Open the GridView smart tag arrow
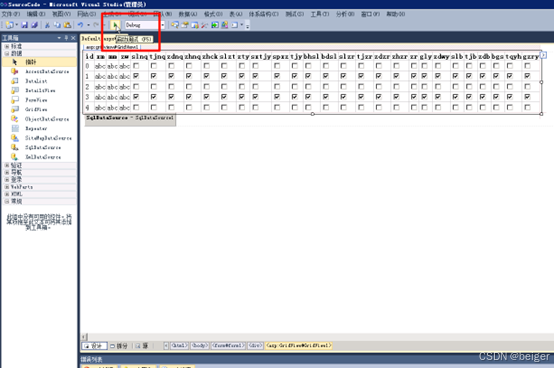Viewport: 554px width, 368px height. pyautogui.click(x=543, y=55)
